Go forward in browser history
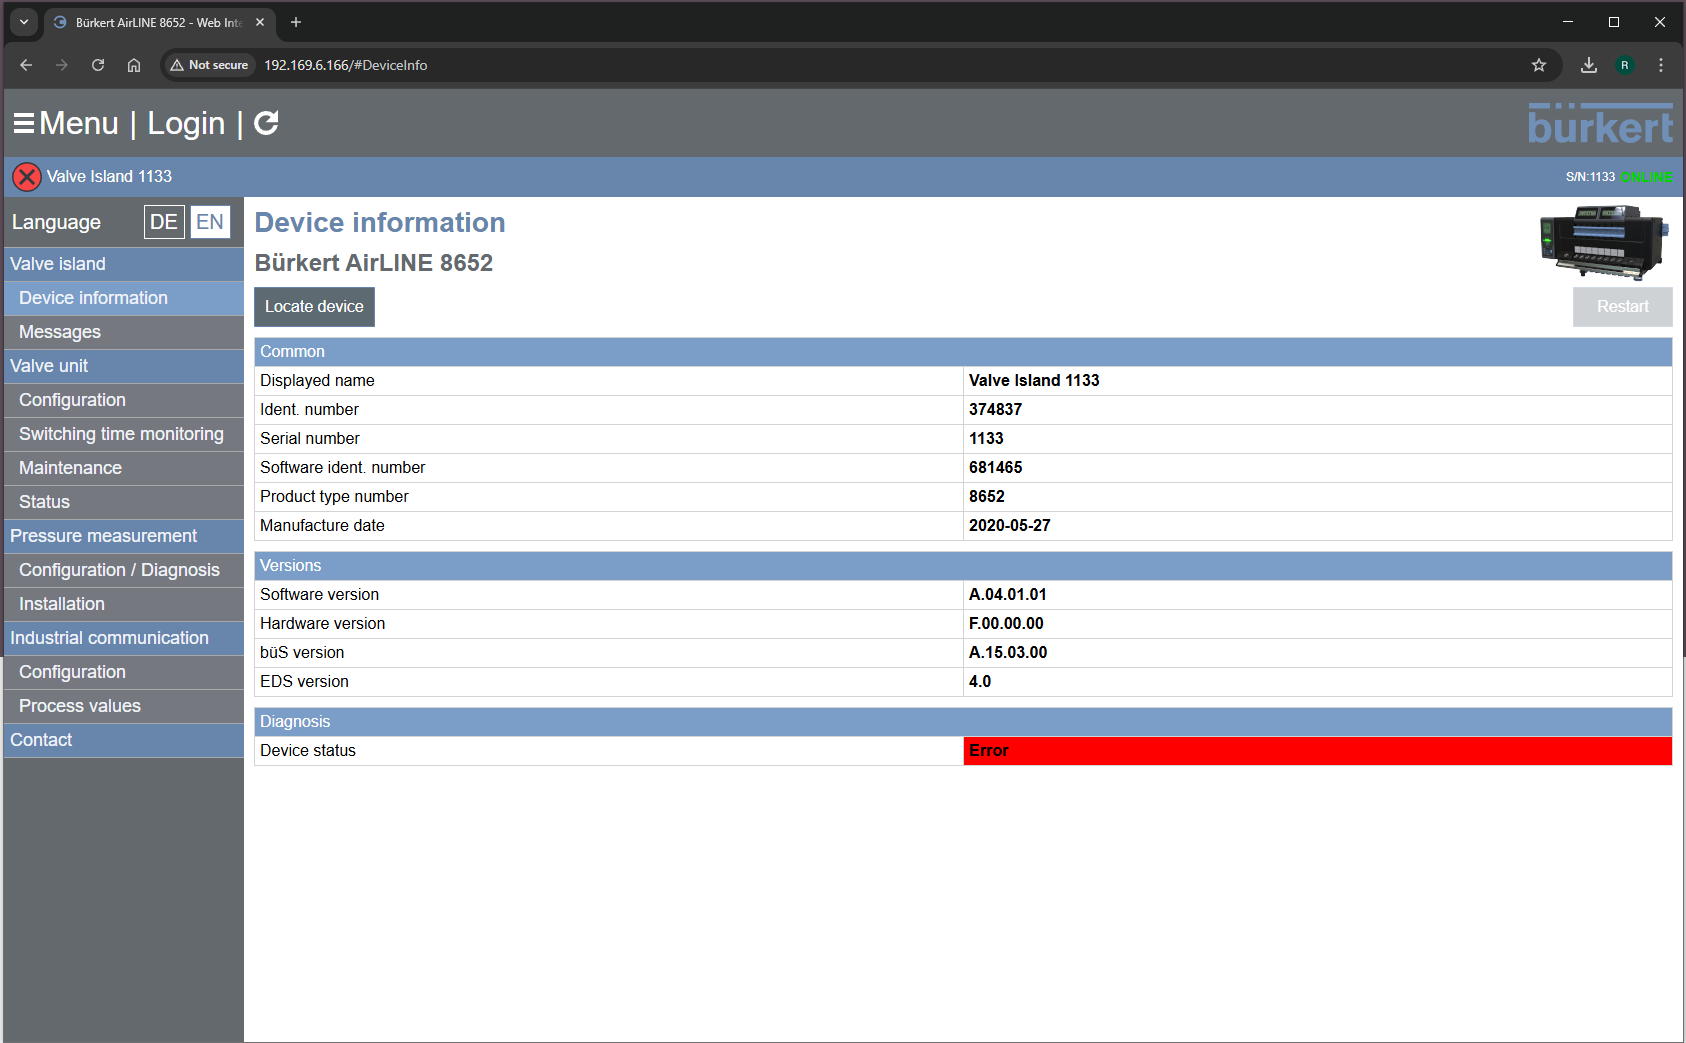This screenshot has width=1686, height=1043. point(62,65)
